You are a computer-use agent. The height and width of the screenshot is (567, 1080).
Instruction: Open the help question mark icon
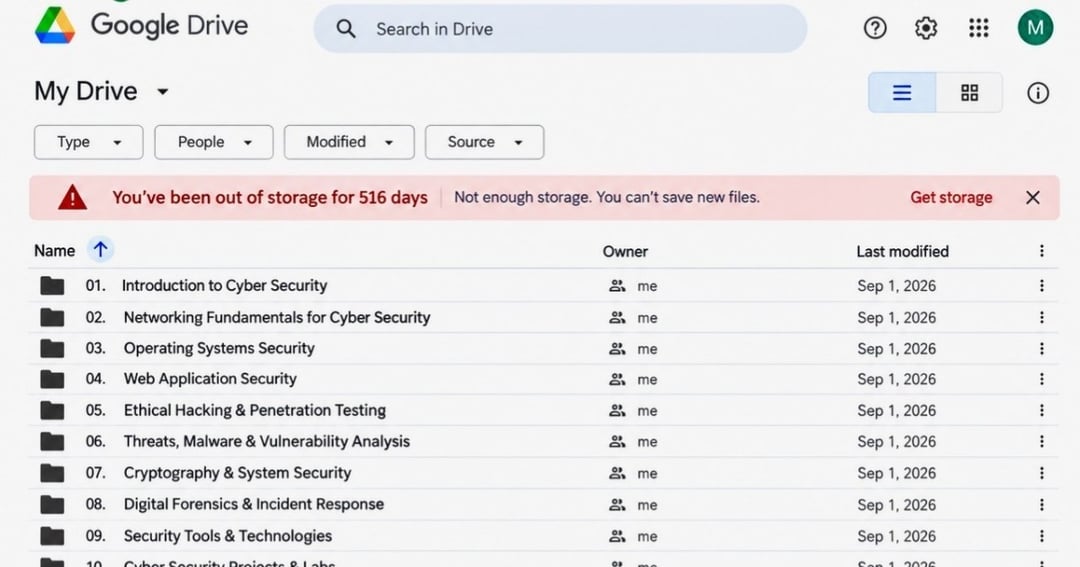point(875,28)
